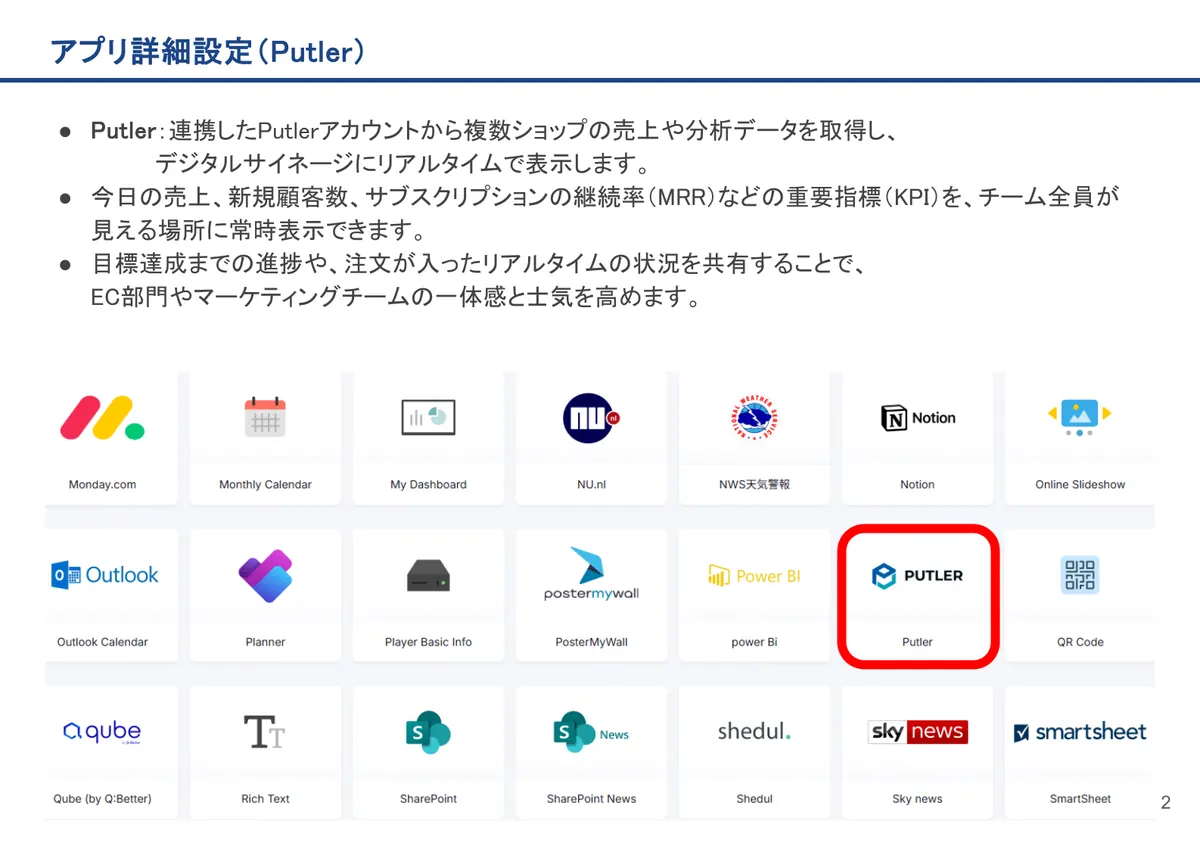The image size is (1200, 849).
Task: Click the slide page number 2
Action: tap(1165, 803)
